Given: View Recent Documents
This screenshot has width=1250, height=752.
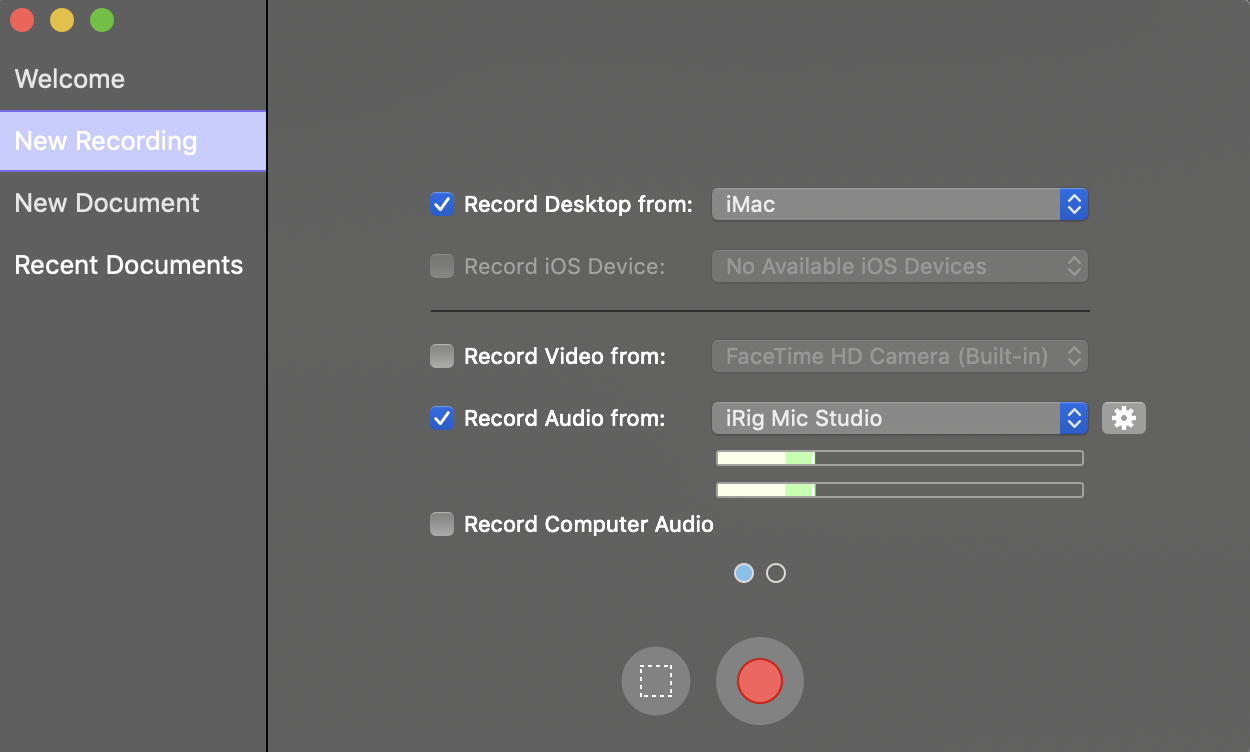Looking at the screenshot, I should coord(128,265).
